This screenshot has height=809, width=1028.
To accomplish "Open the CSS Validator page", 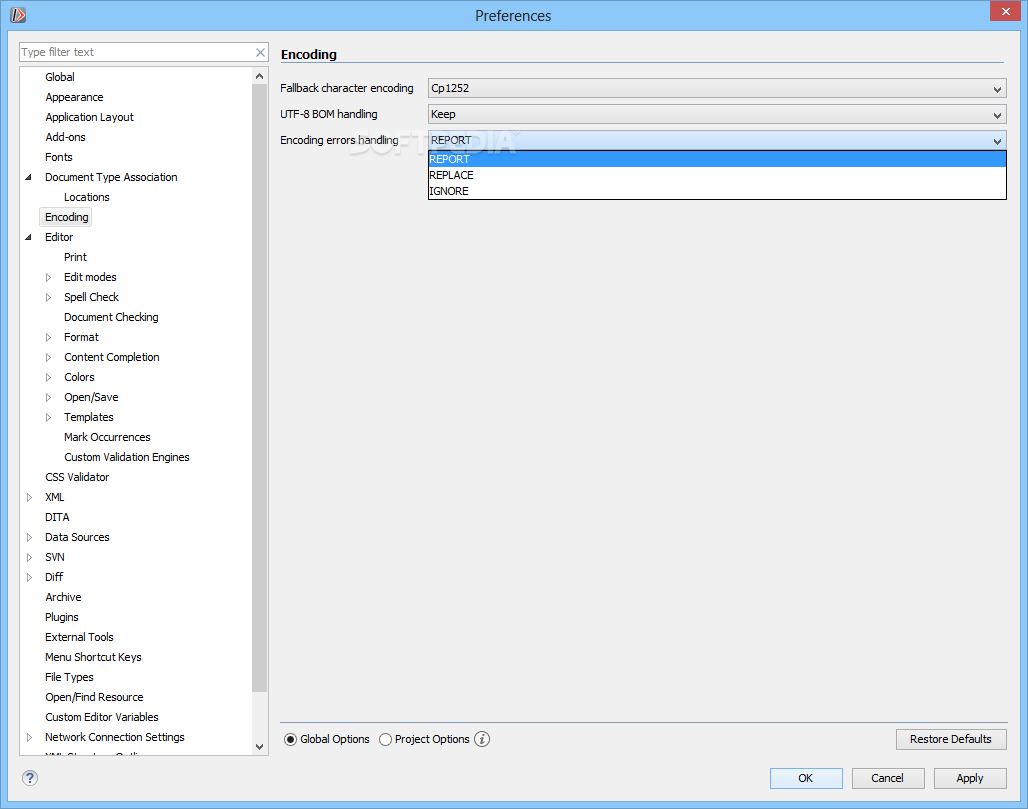I will click(77, 477).
